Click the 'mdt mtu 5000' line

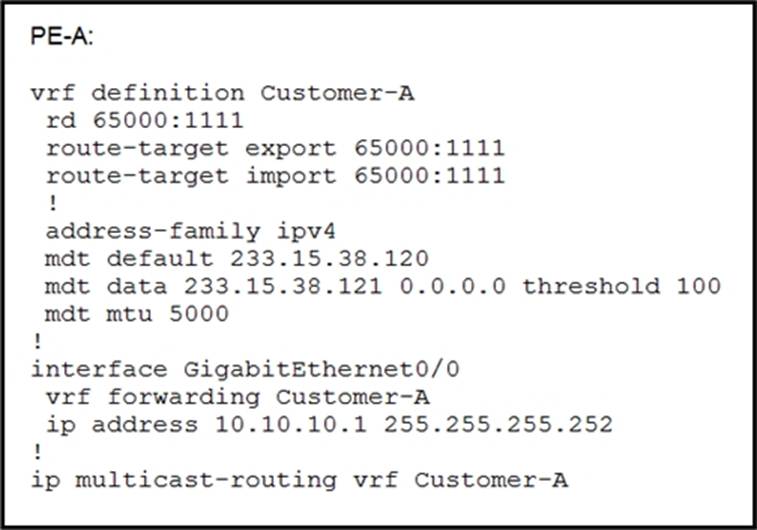(137, 313)
